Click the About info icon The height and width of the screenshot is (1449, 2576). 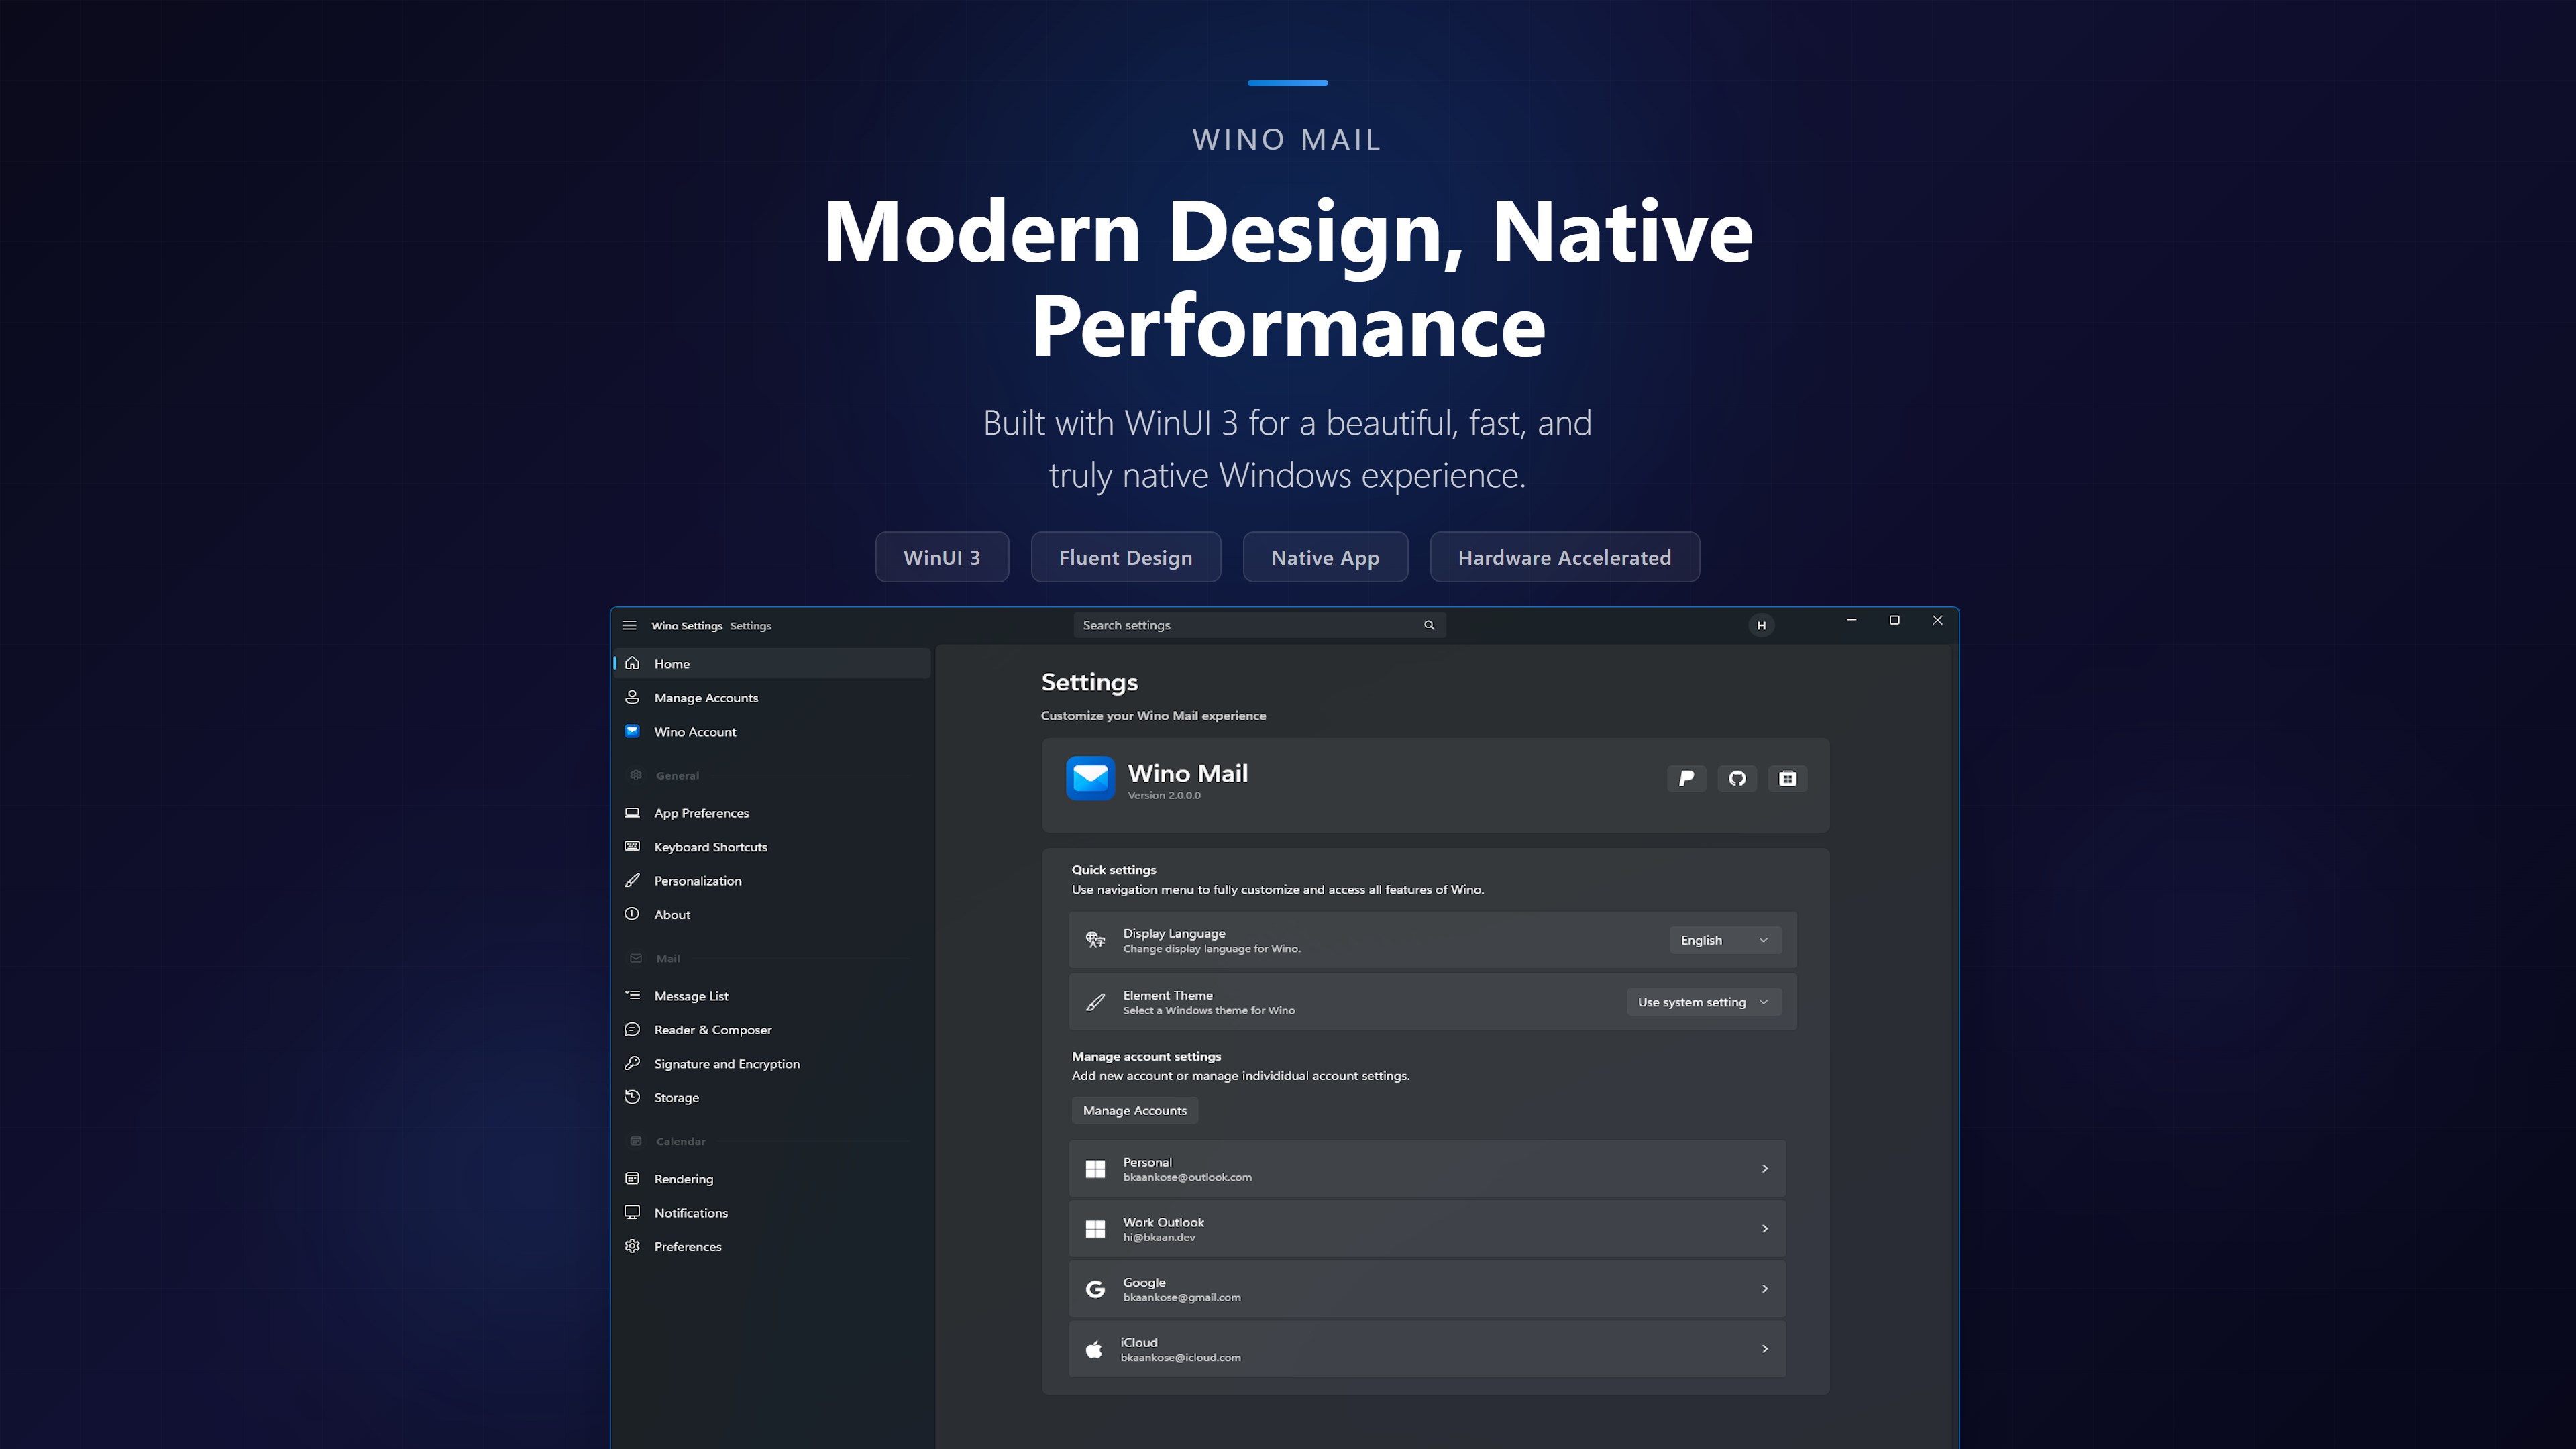pyautogui.click(x=632, y=914)
